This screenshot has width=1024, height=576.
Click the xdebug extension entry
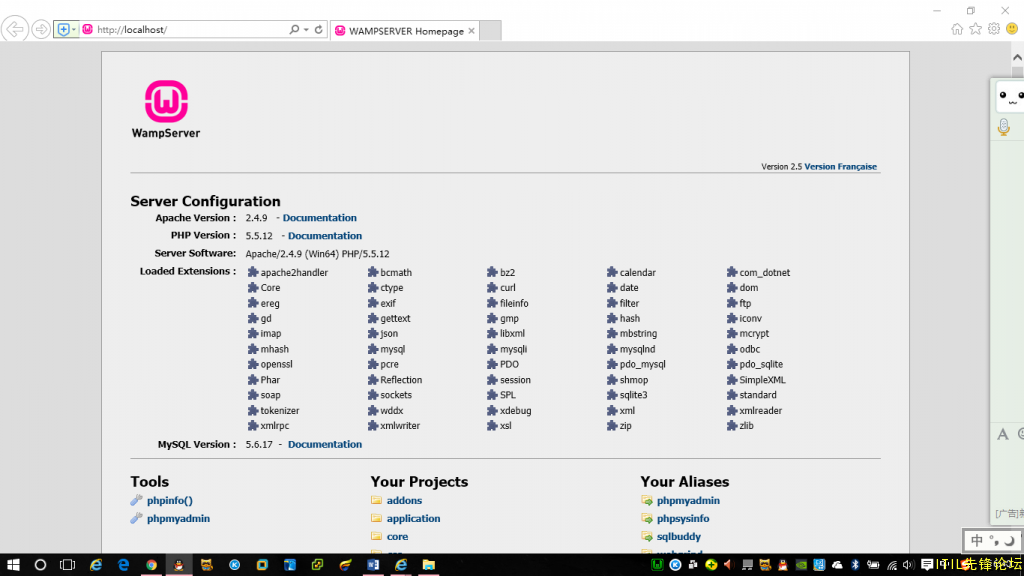coord(509,411)
